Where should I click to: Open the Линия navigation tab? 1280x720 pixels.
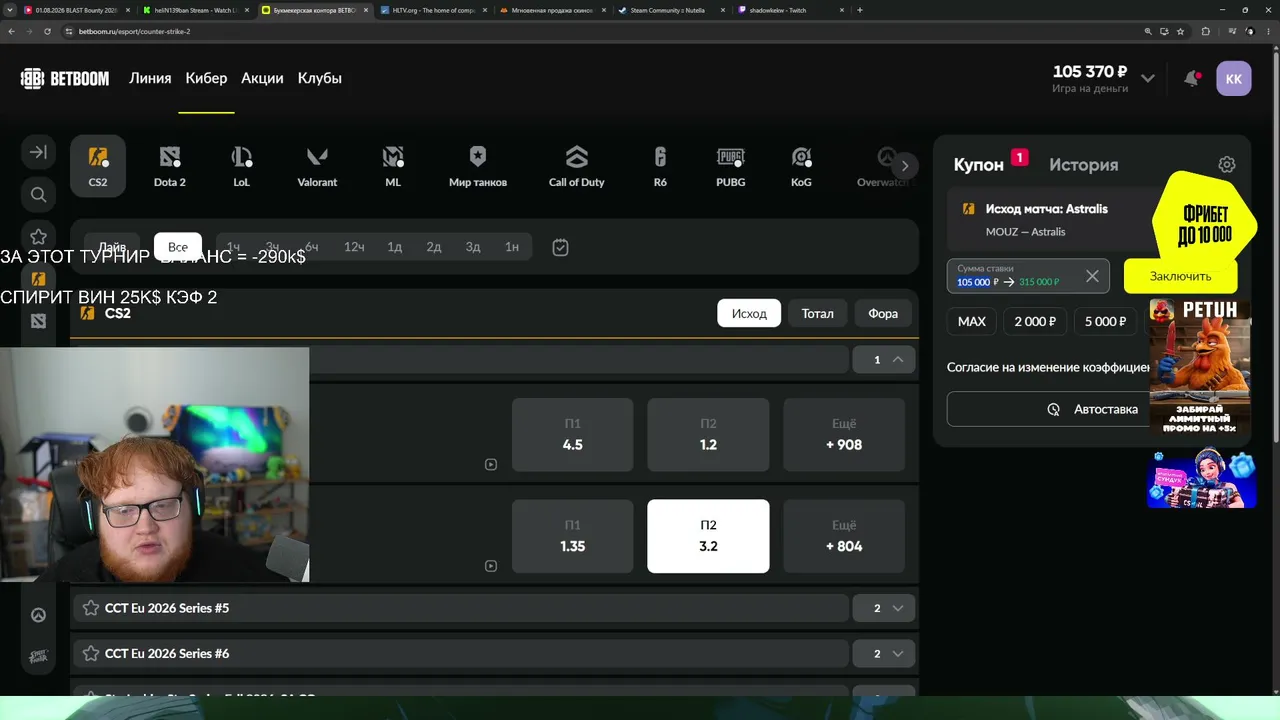point(150,78)
